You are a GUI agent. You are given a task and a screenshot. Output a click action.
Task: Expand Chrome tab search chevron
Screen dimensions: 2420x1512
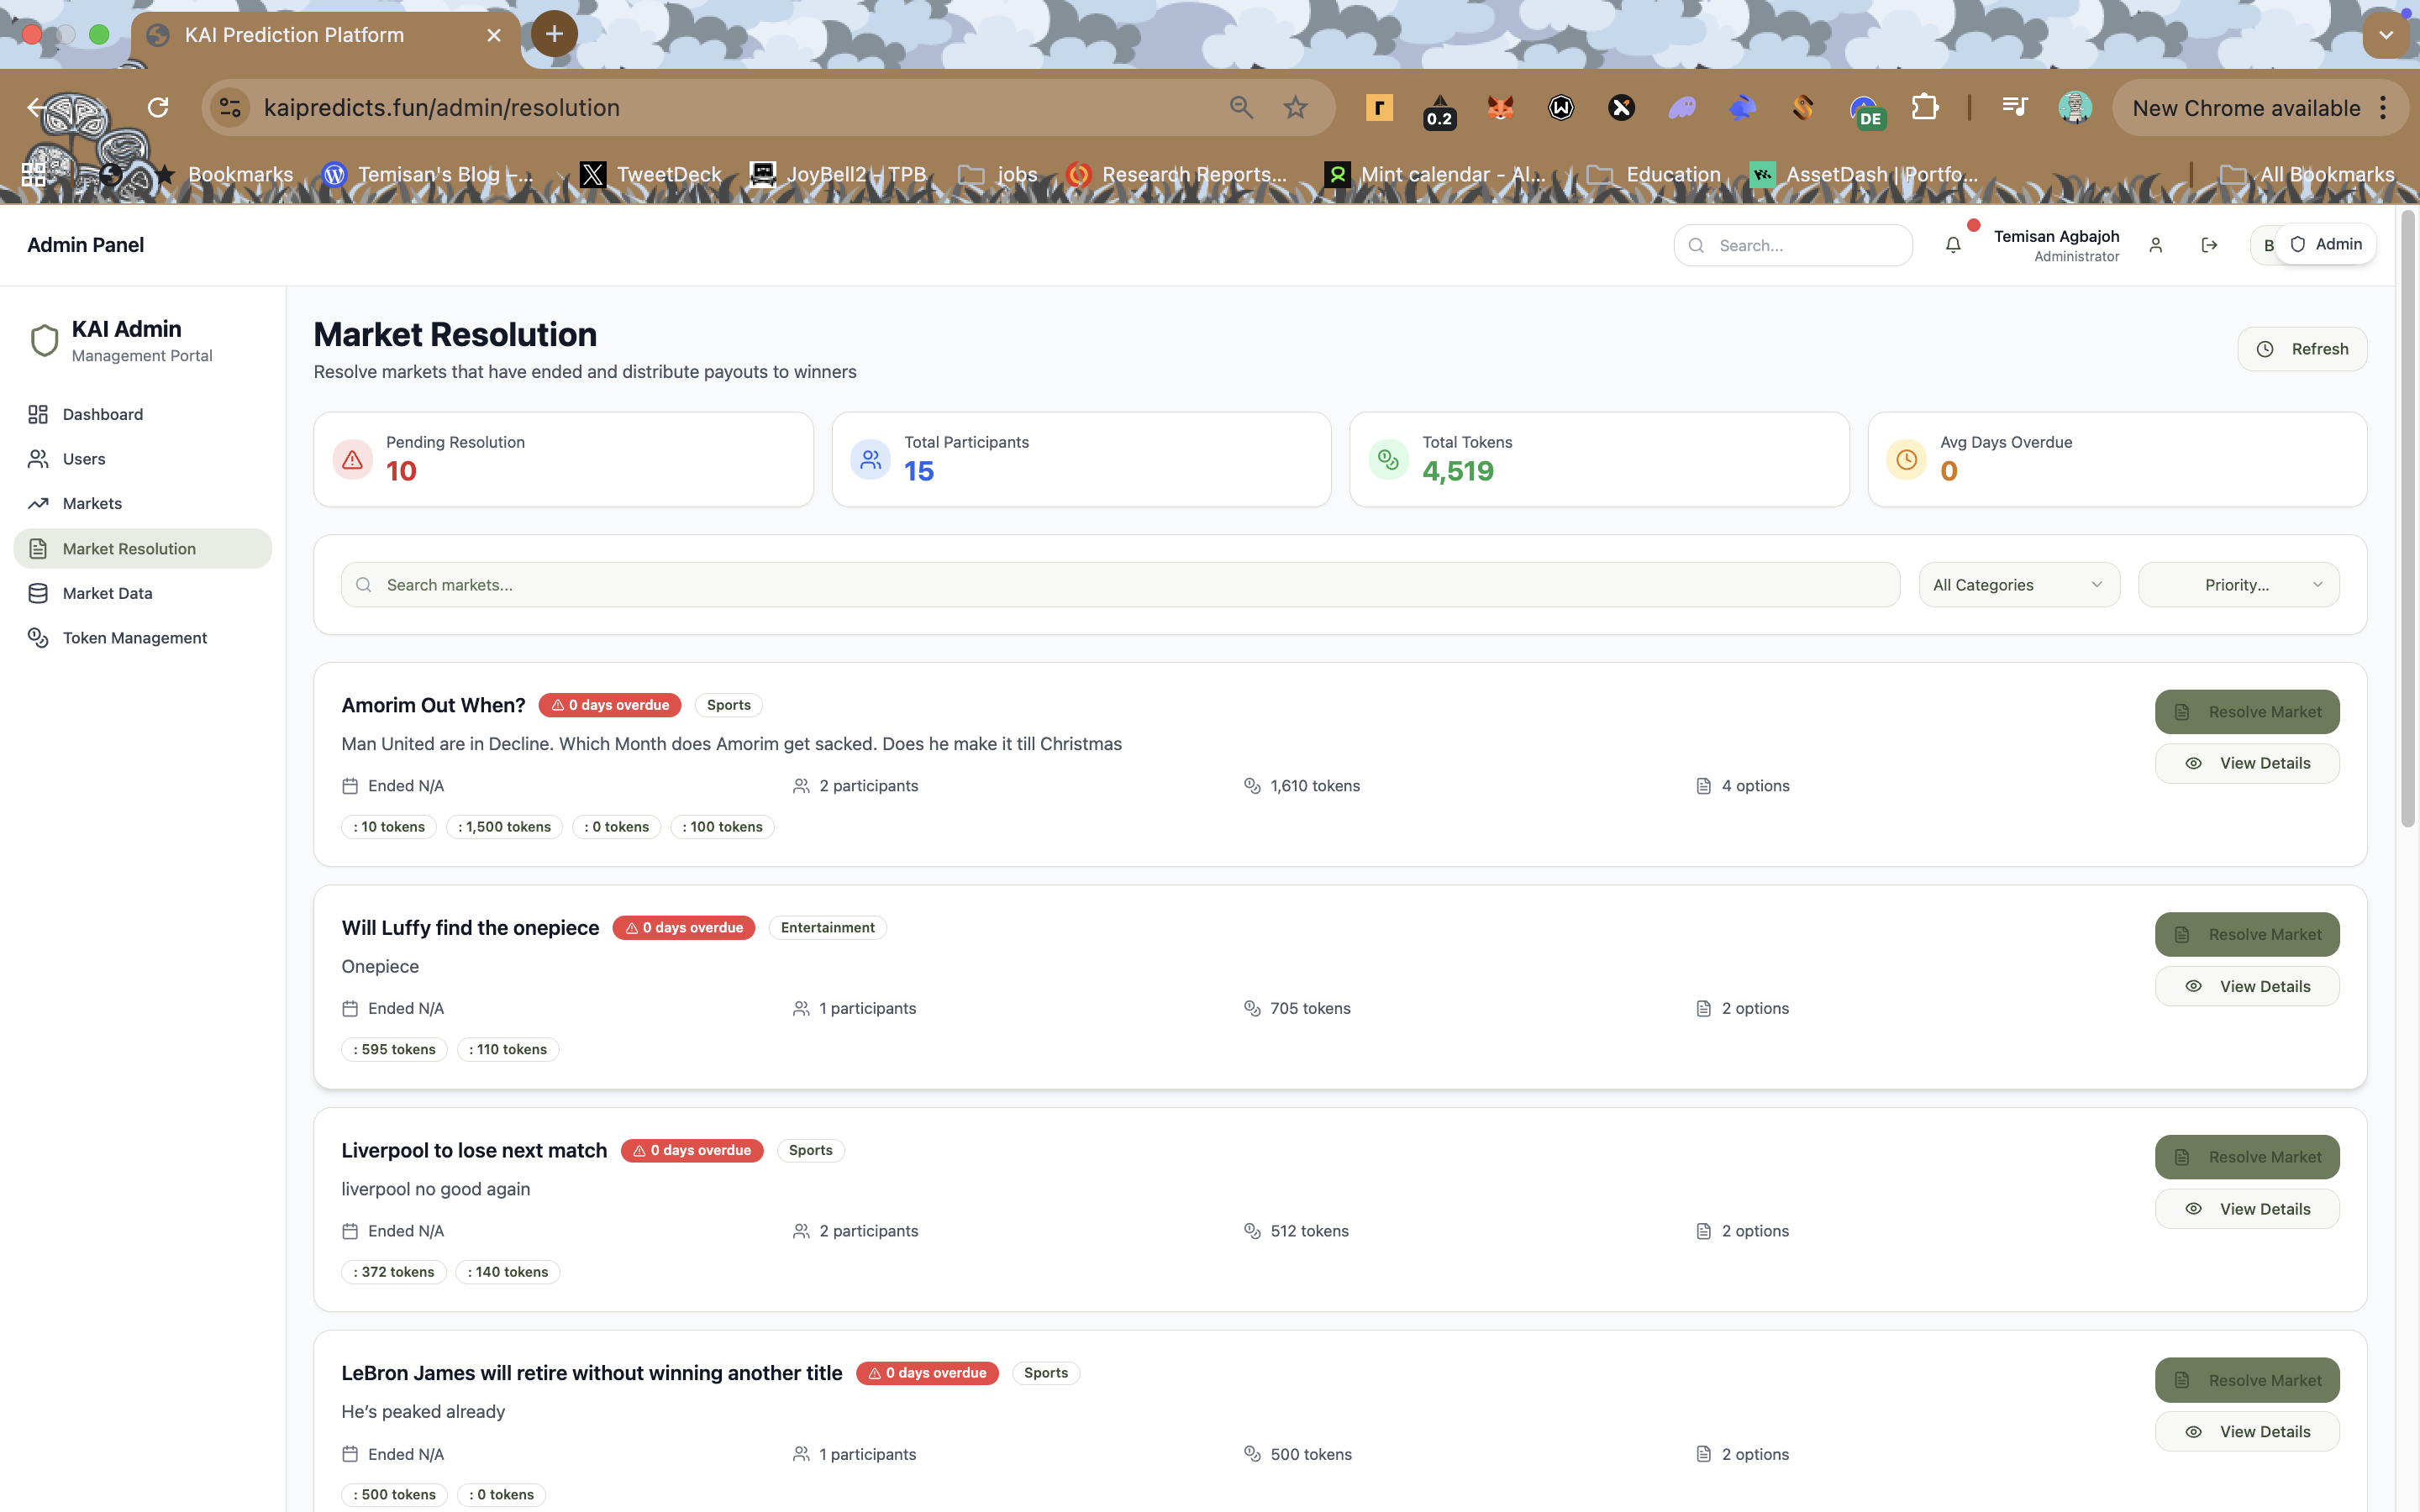[x=2386, y=35]
